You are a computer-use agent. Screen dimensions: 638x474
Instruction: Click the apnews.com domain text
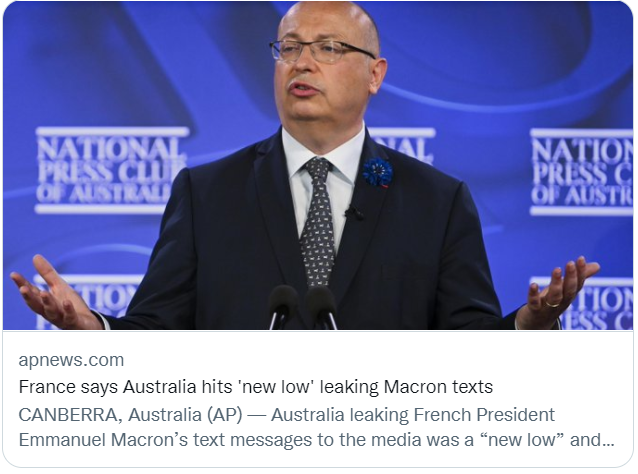click(71, 360)
